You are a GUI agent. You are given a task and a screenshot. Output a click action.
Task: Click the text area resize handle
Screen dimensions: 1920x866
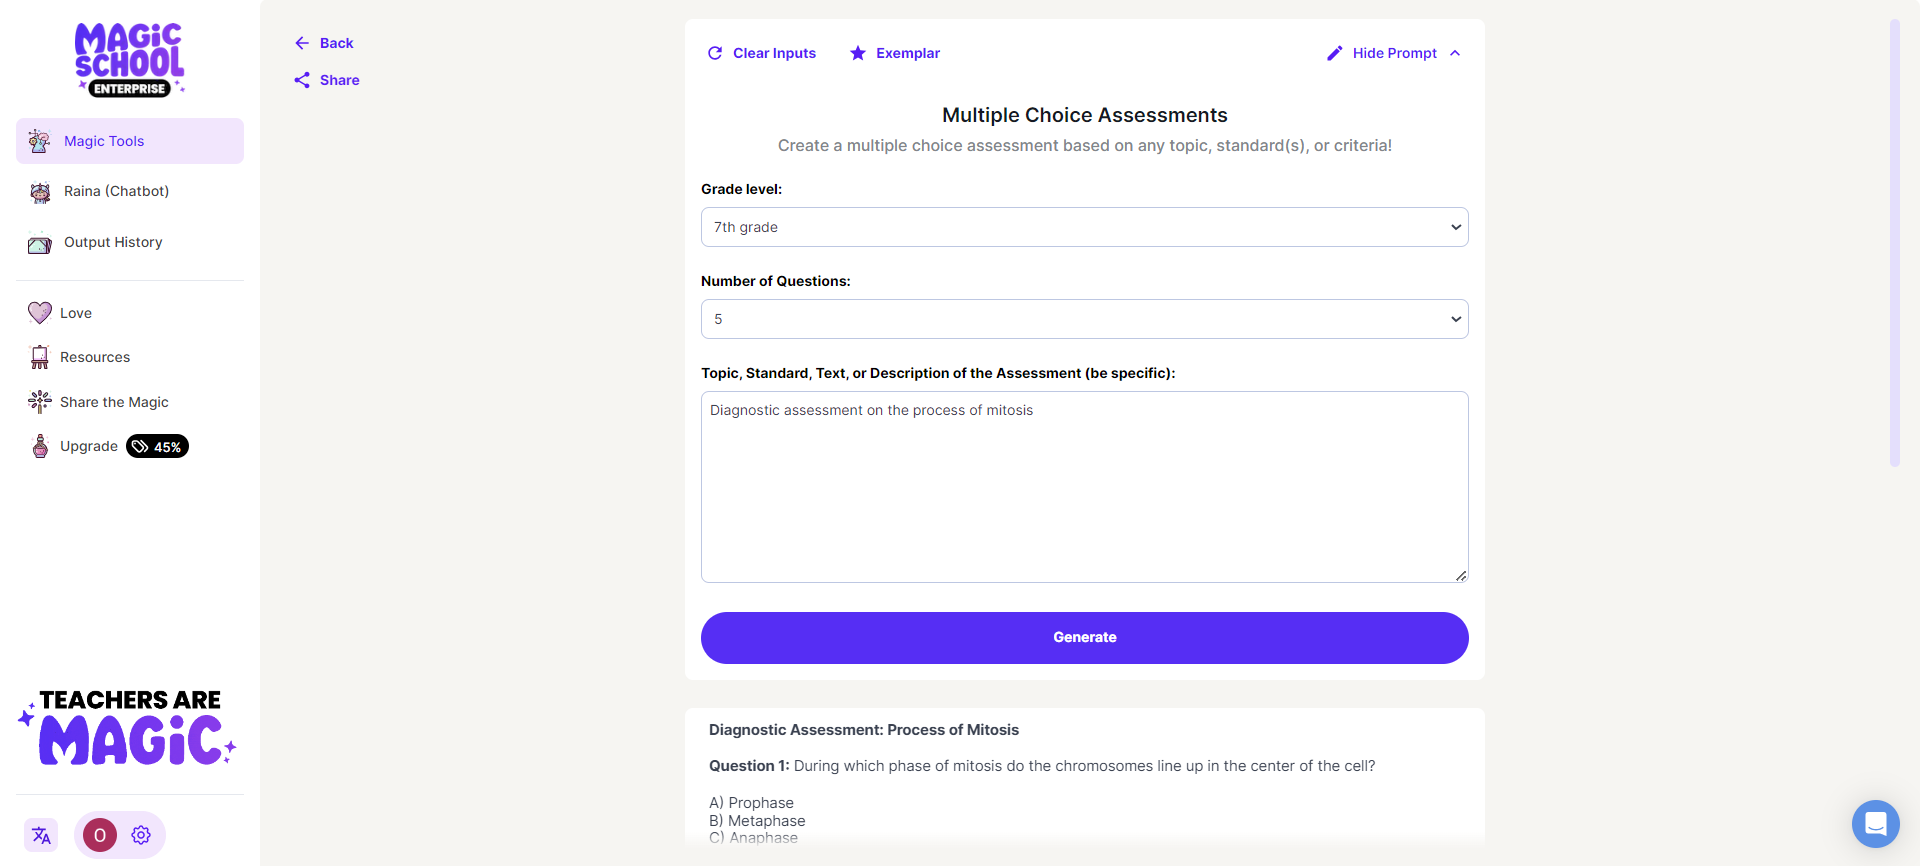pos(1461,575)
